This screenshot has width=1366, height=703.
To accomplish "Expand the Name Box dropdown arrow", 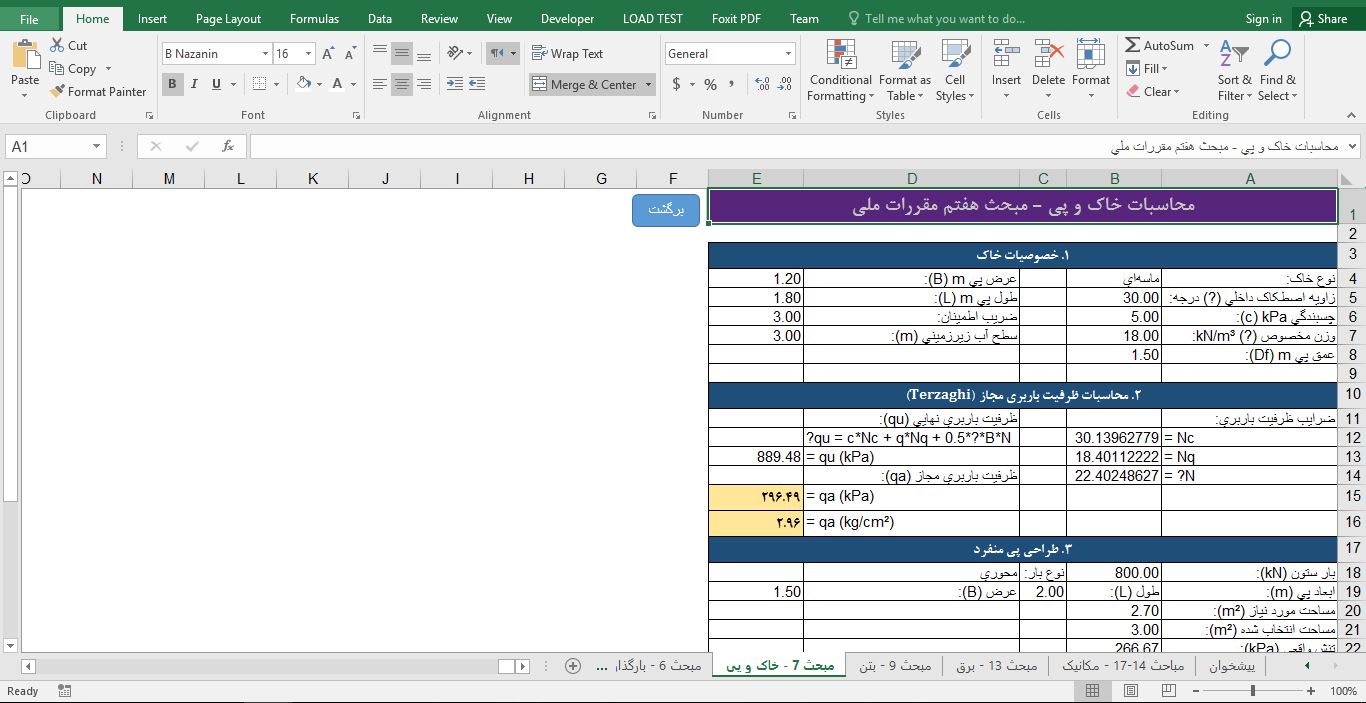I will (96, 147).
